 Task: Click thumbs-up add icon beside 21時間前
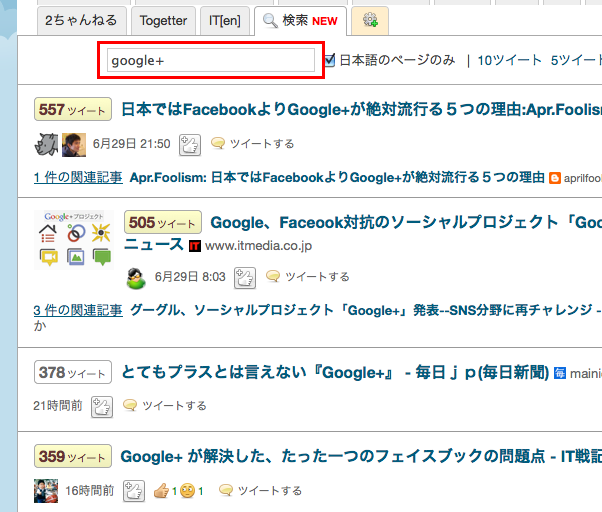[102, 407]
